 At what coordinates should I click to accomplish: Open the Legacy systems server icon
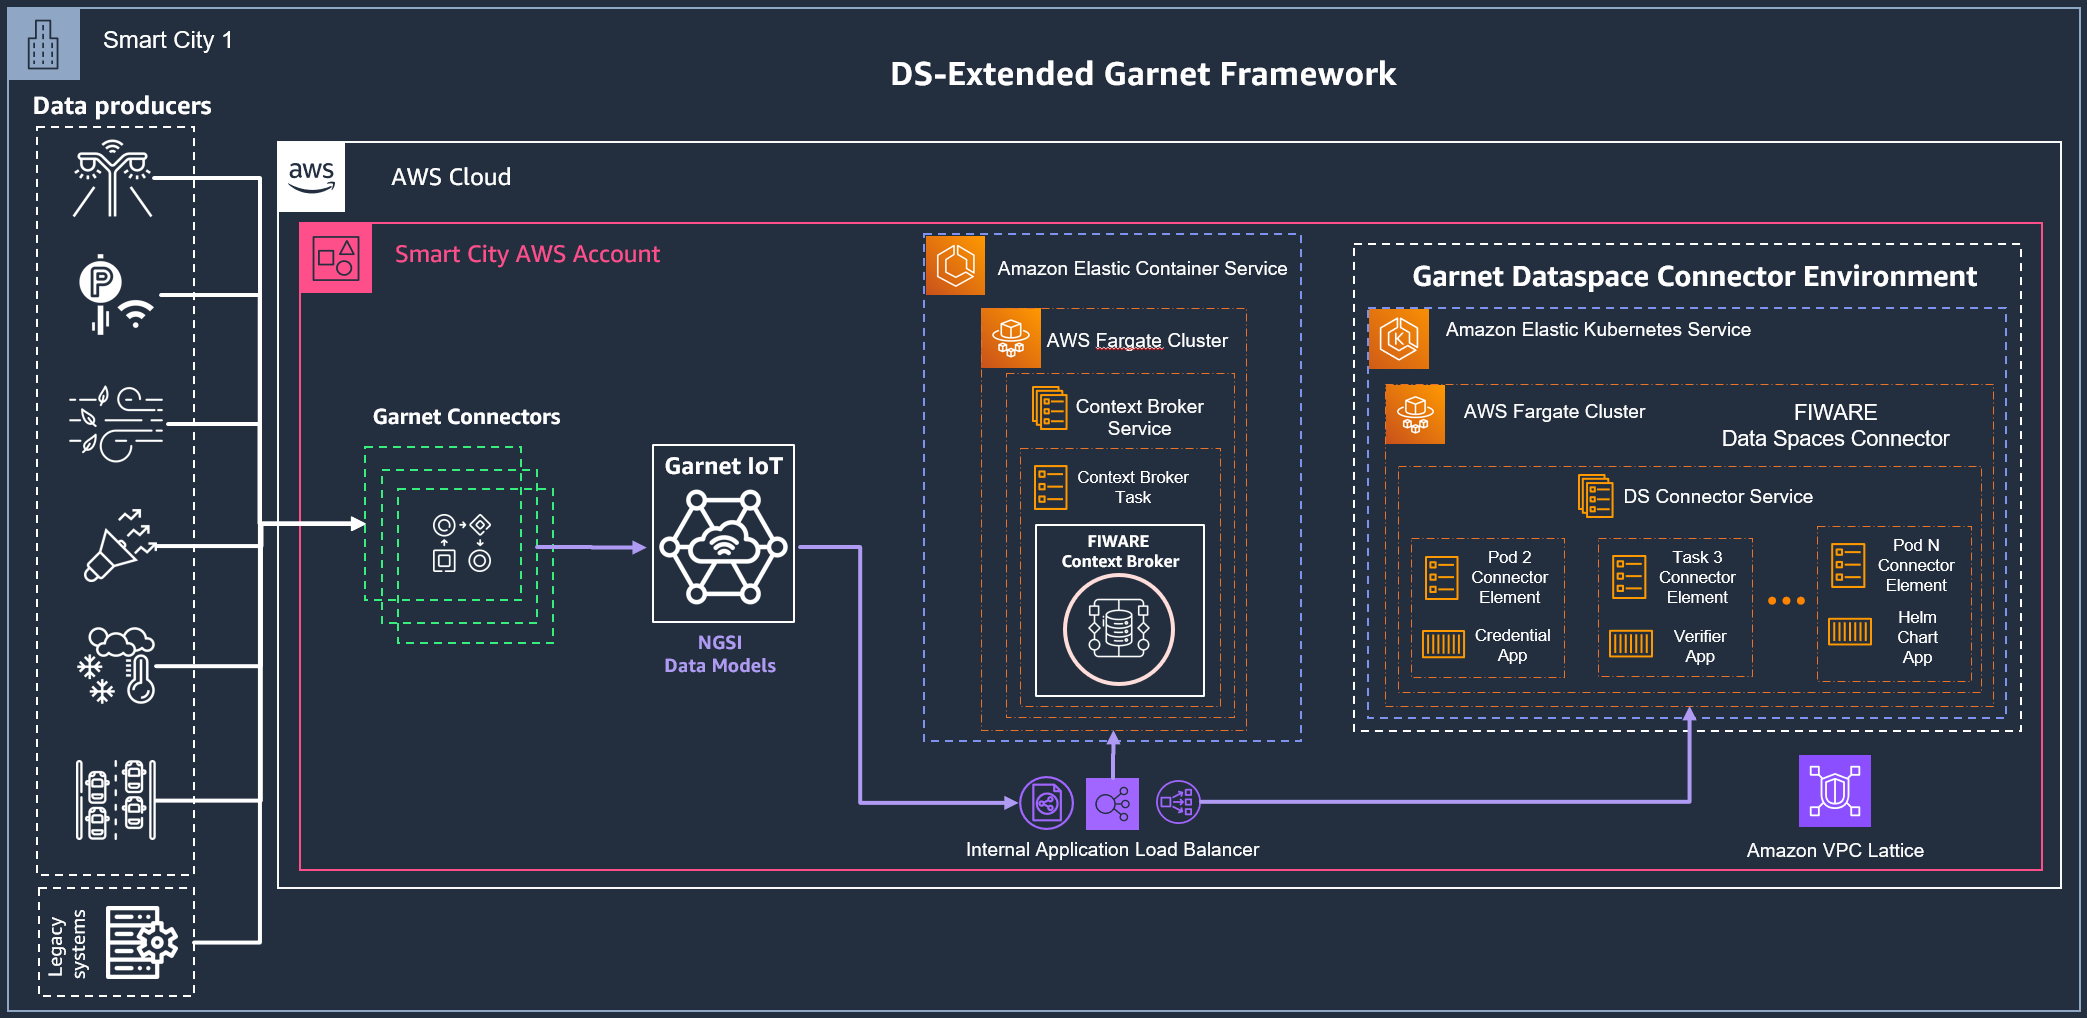(x=141, y=942)
